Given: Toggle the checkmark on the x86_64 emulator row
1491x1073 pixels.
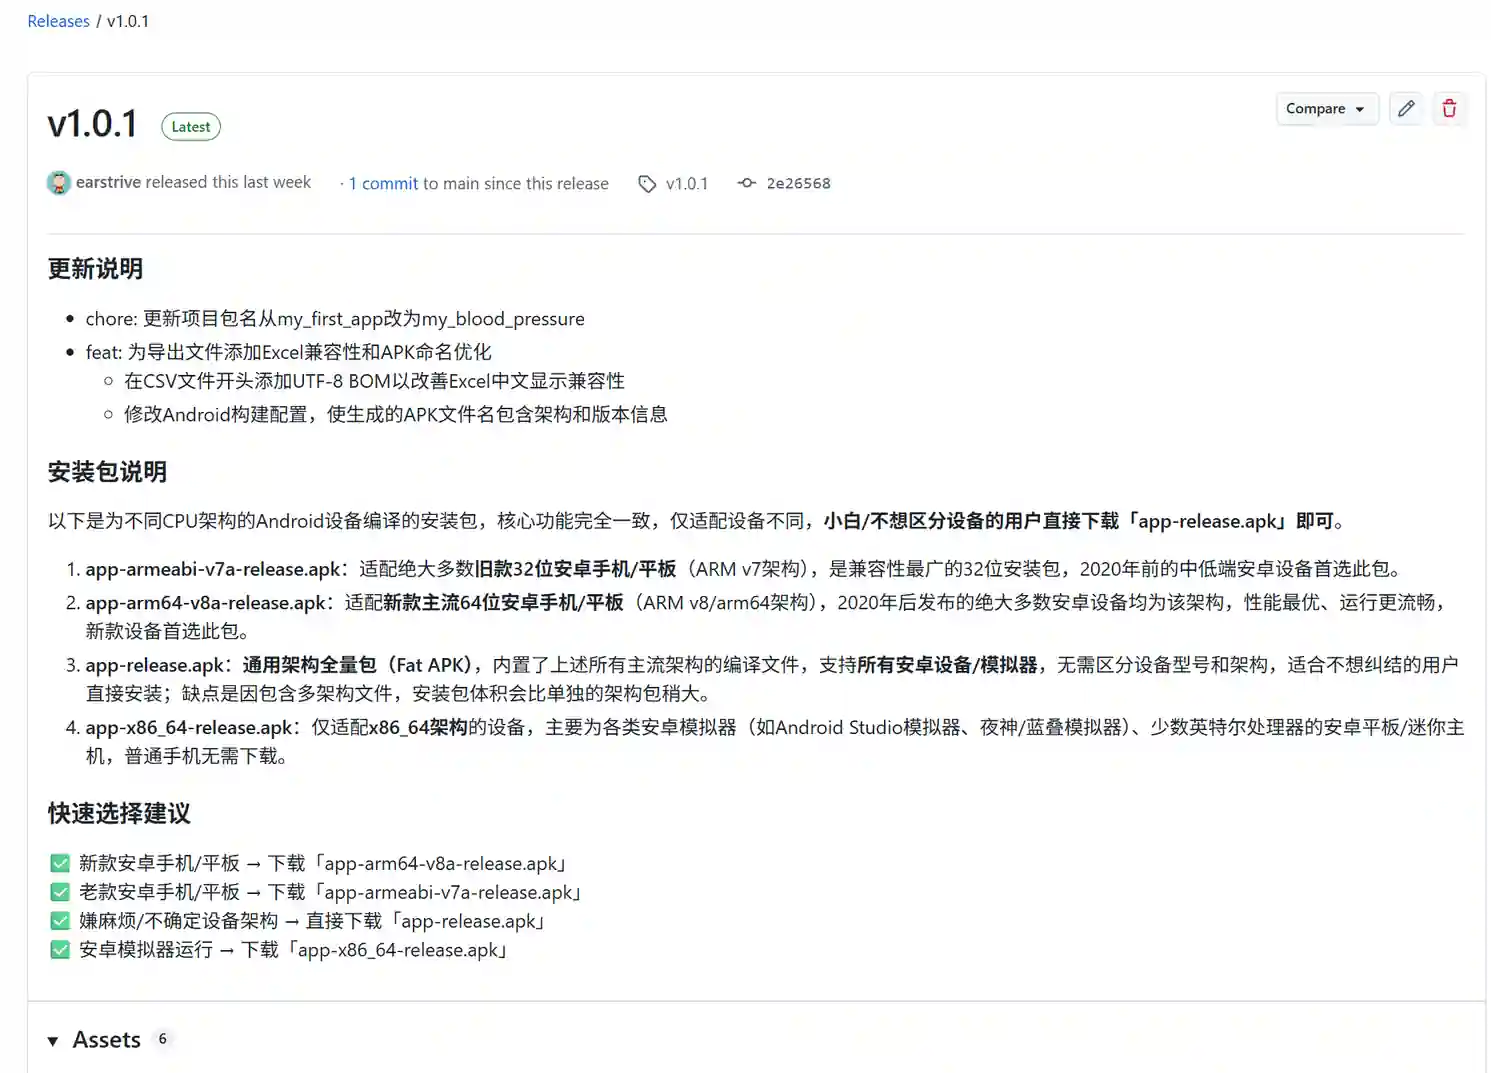Looking at the screenshot, I should tap(59, 949).
